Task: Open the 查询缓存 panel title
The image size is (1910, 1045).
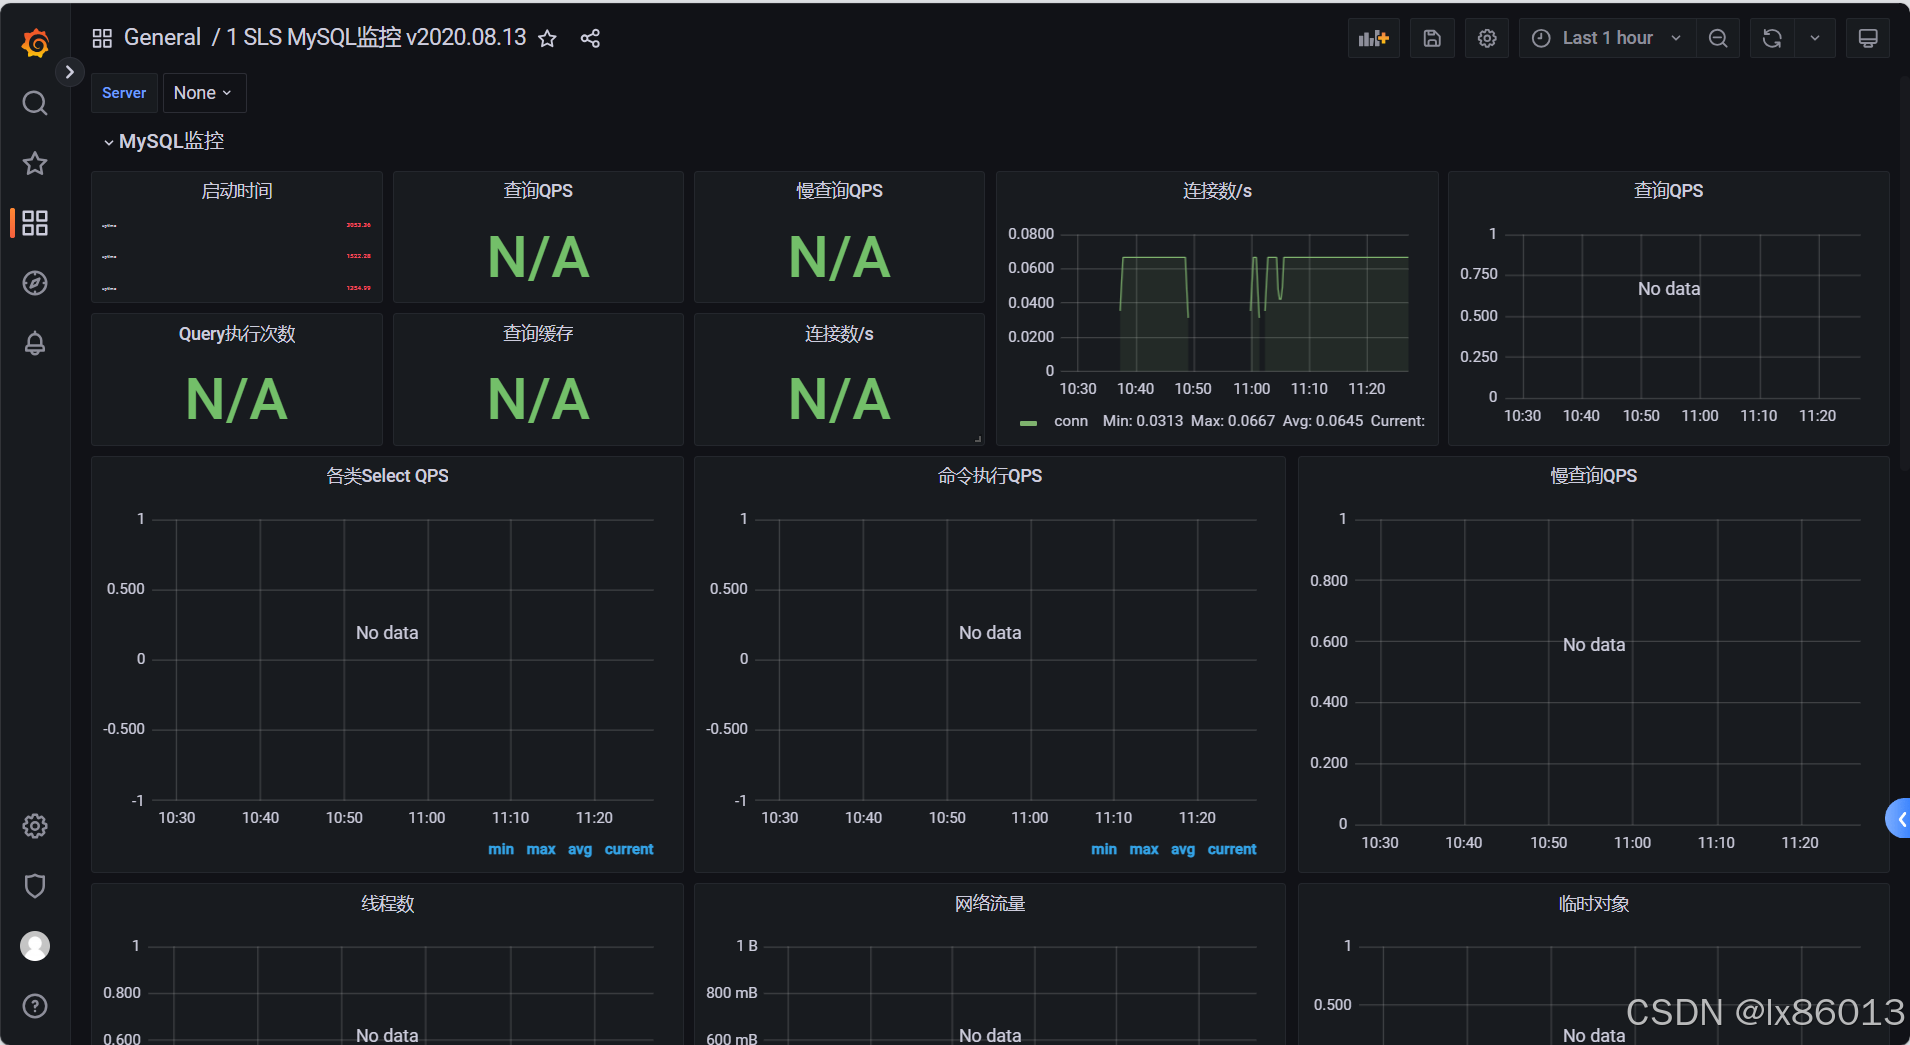Action: (x=538, y=333)
